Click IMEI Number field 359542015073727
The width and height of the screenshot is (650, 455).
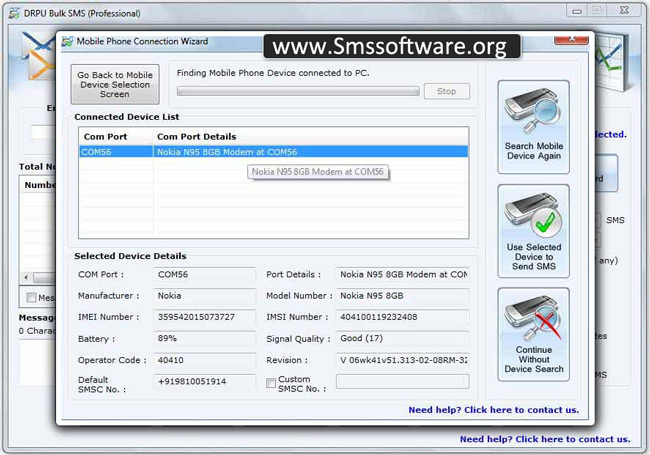204,317
